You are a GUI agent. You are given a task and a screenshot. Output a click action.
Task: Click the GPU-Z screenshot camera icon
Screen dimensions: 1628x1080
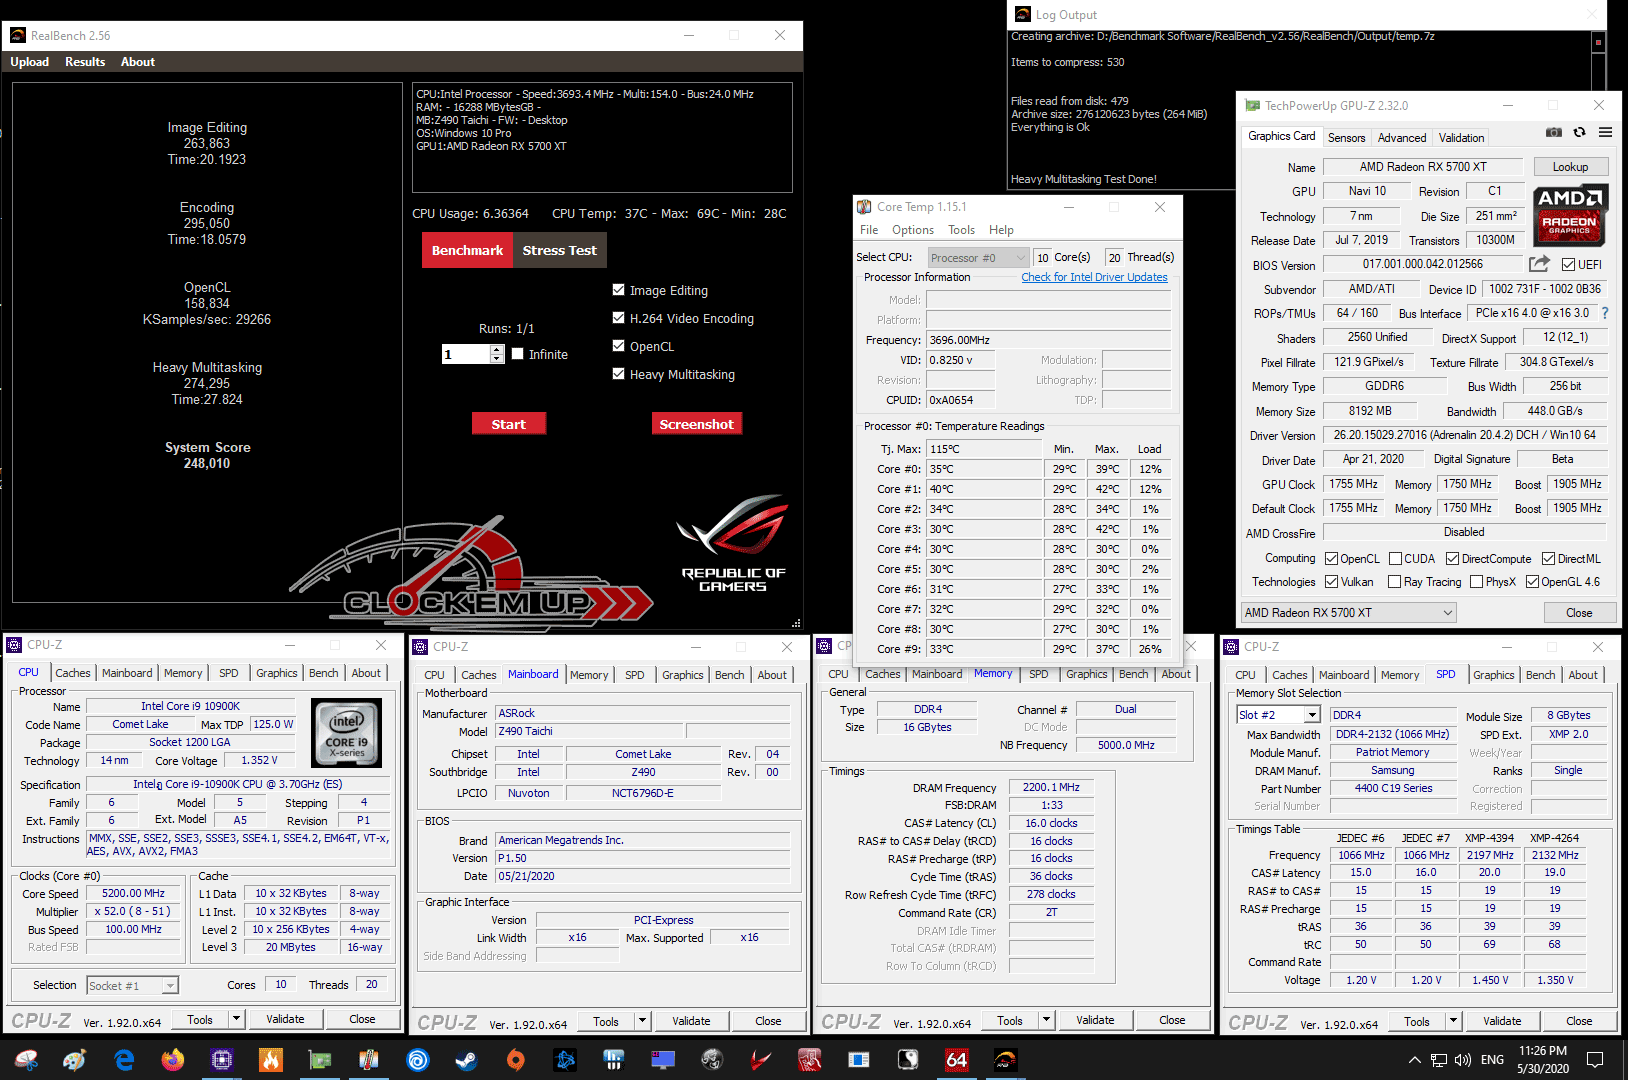click(1553, 133)
